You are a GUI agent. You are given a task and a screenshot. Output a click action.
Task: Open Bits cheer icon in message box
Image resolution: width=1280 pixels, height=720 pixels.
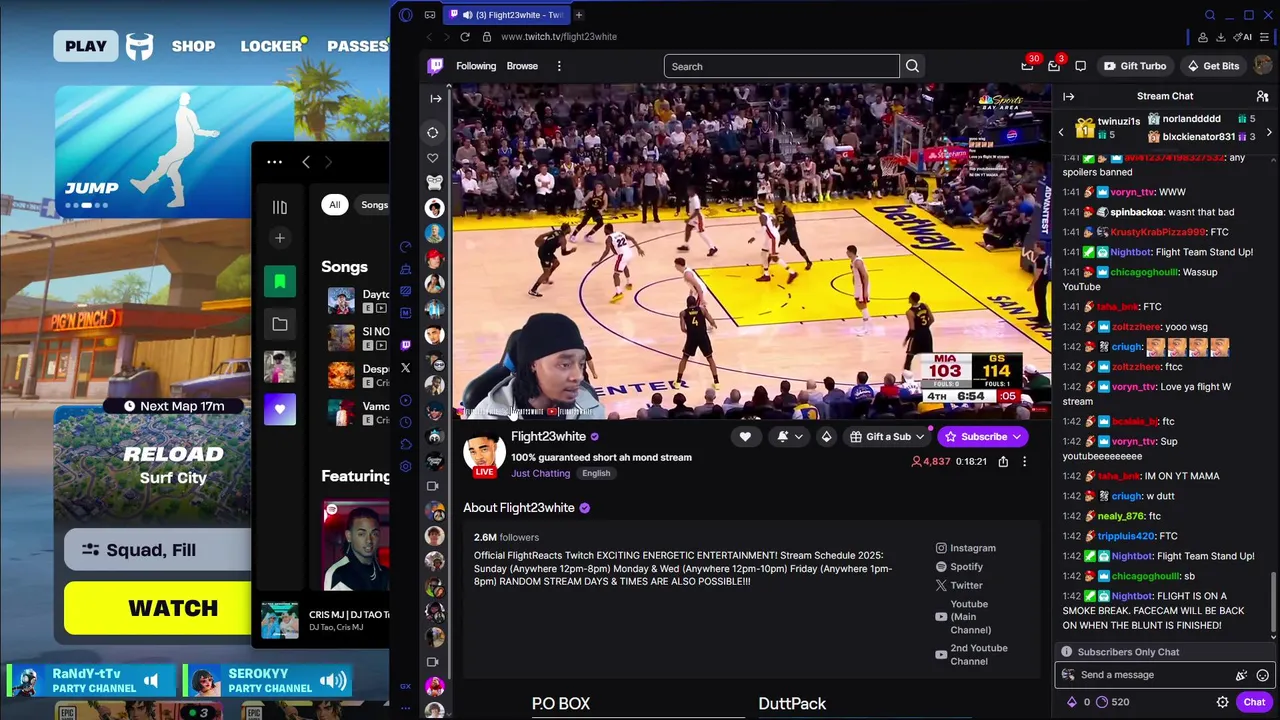click(1241, 675)
